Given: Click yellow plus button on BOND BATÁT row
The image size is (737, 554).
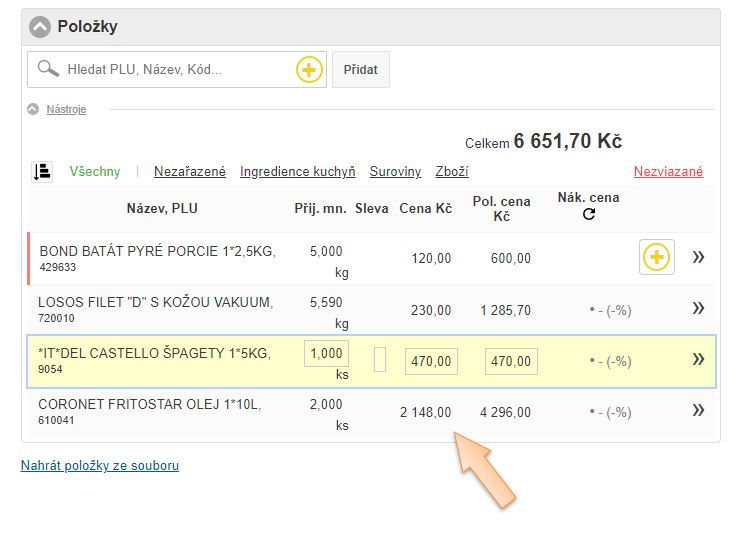Looking at the screenshot, I should pos(656,258).
